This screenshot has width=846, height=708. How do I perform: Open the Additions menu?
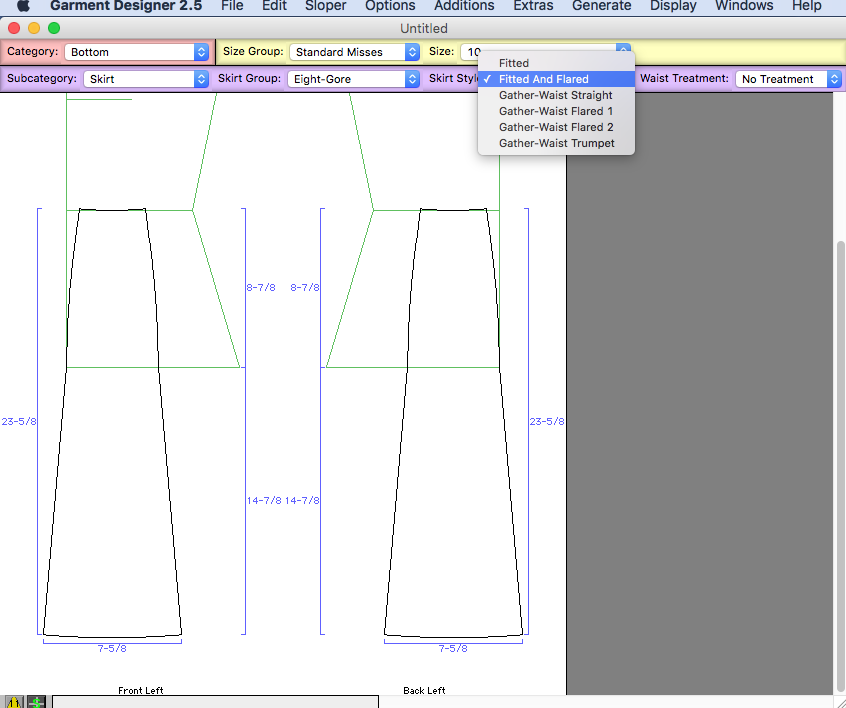464,6
